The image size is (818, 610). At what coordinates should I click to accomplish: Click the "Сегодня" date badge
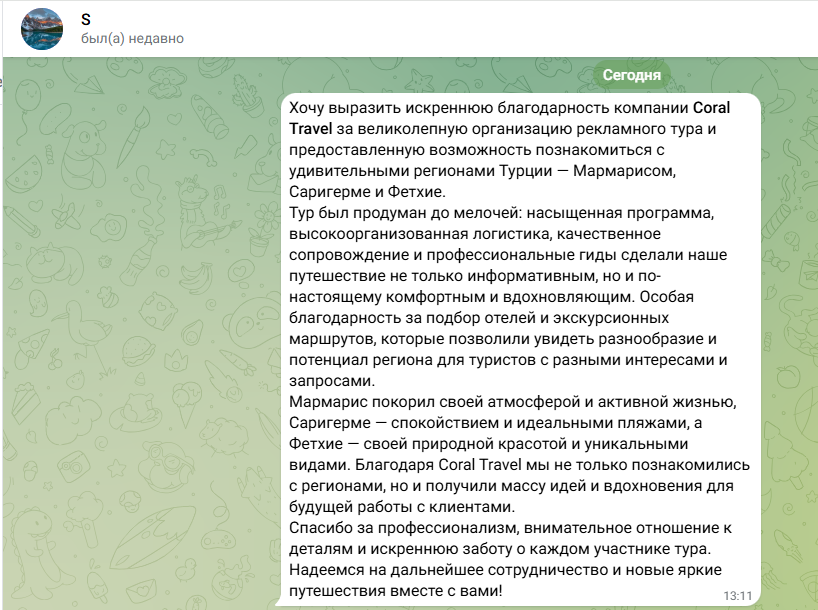coord(631,75)
